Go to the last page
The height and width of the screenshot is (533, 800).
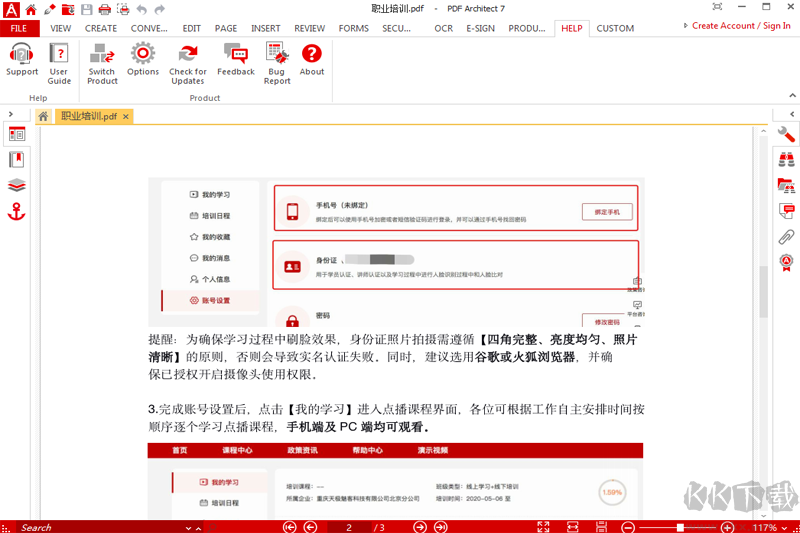pos(441,527)
